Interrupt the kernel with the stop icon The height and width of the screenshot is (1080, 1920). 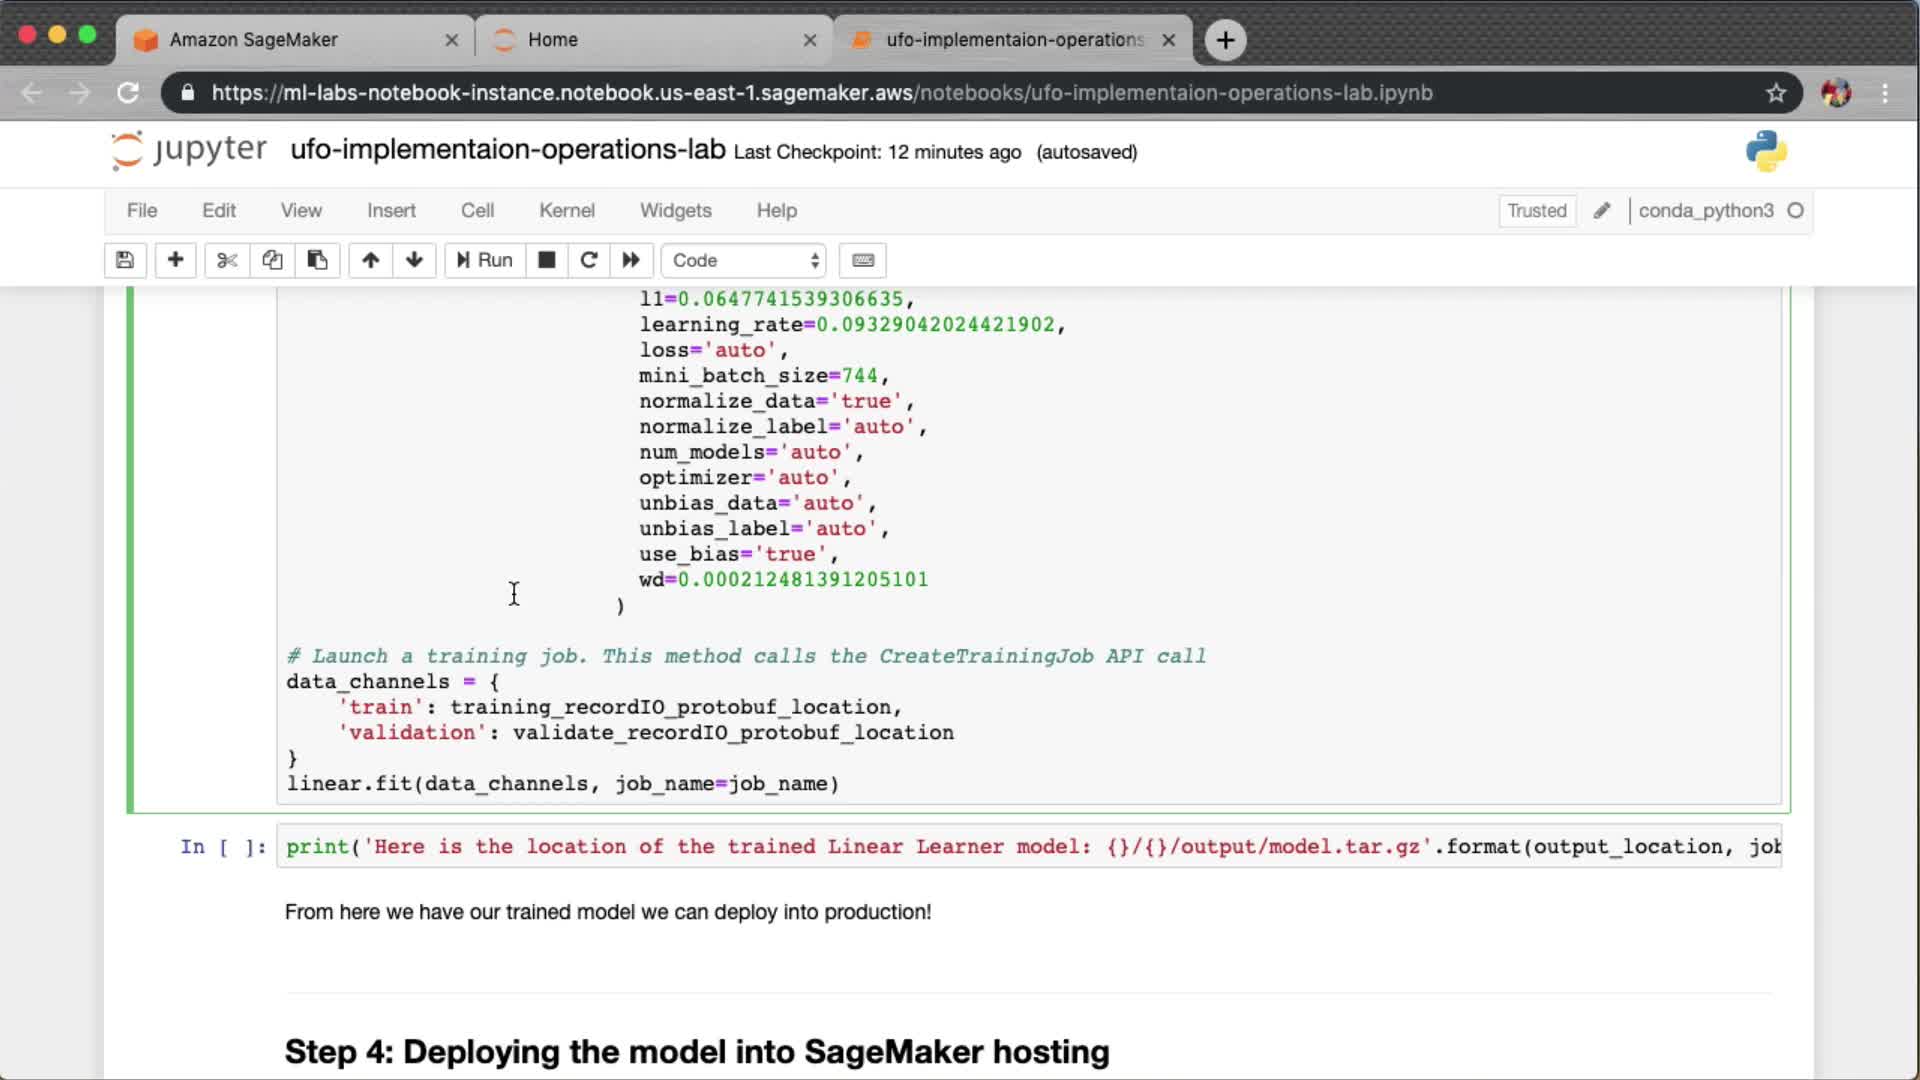[x=546, y=260]
